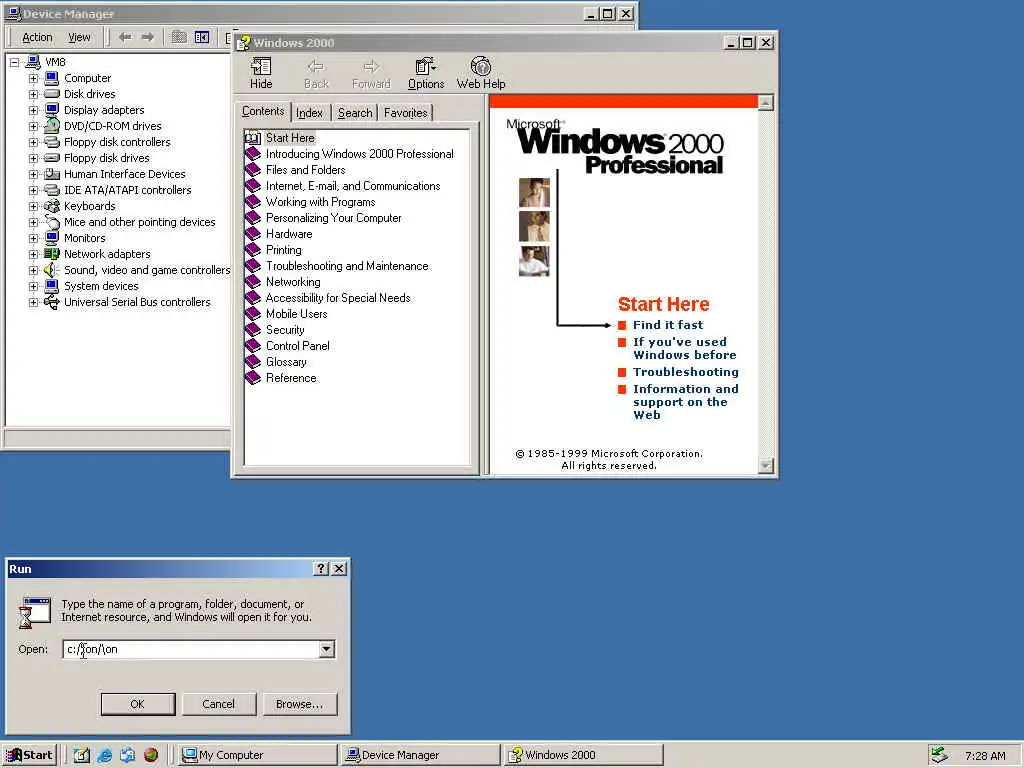Open If you've used Windows before link
The height and width of the screenshot is (768, 1024).
pos(684,348)
